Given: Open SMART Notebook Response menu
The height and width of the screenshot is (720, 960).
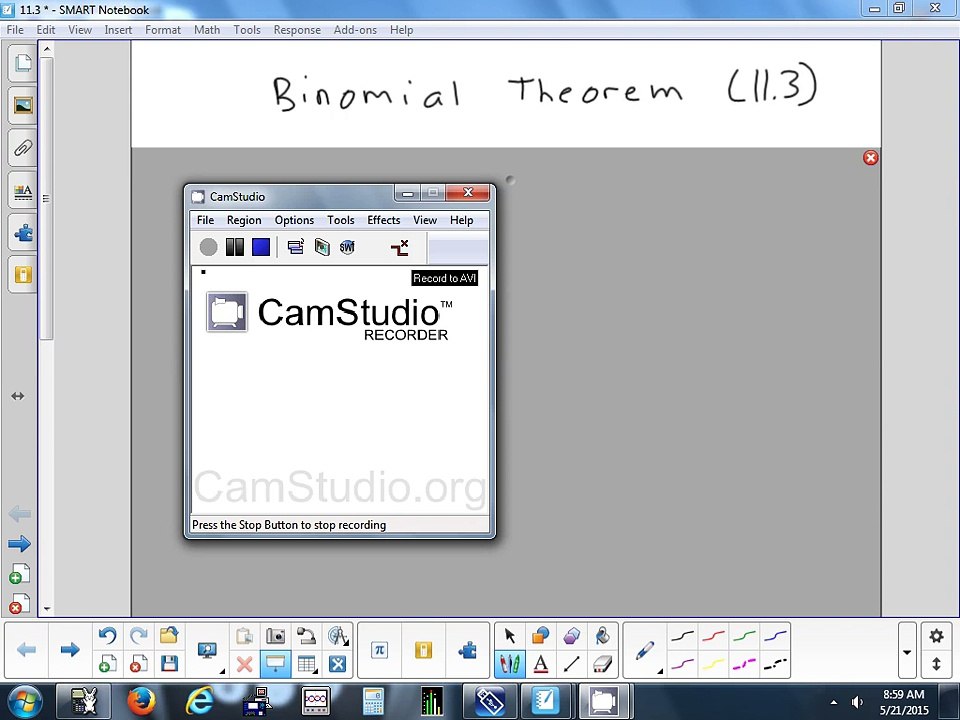Looking at the screenshot, I should coord(297,30).
